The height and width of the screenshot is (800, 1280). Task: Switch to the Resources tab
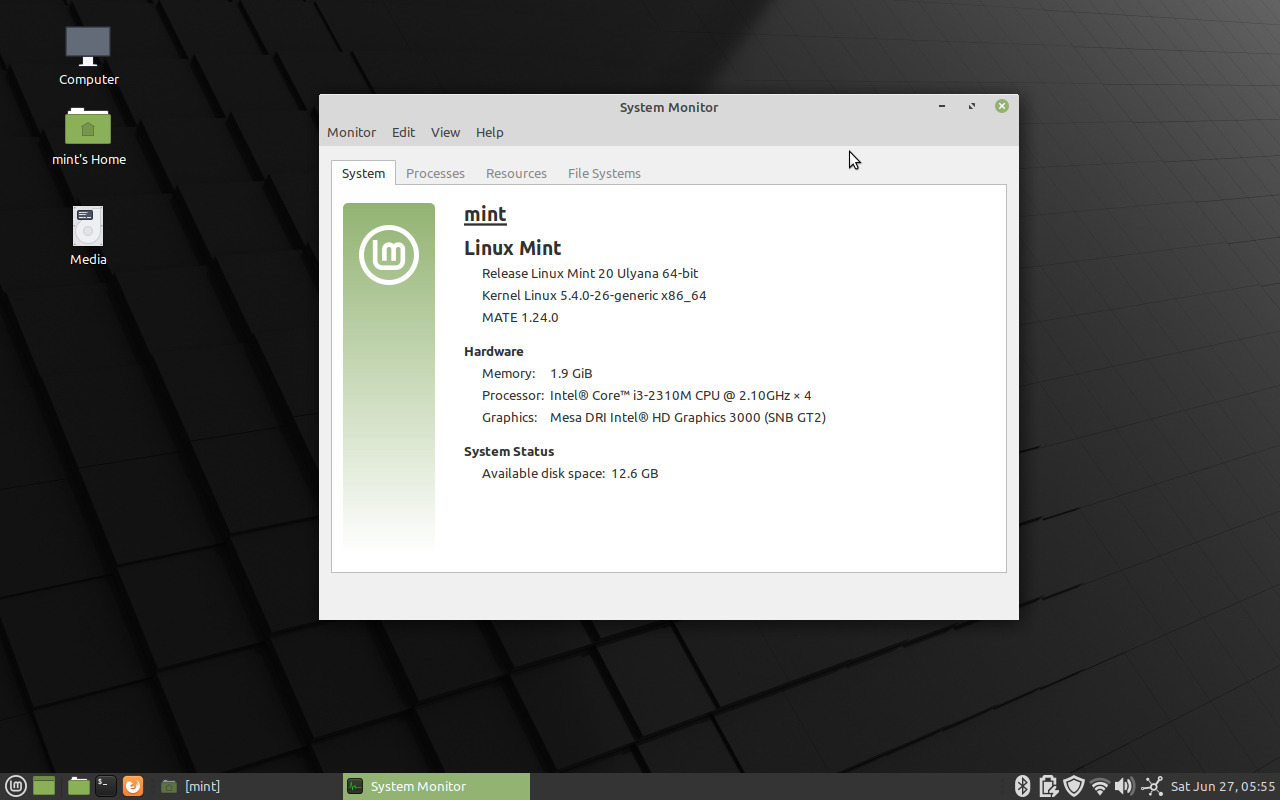coord(516,173)
